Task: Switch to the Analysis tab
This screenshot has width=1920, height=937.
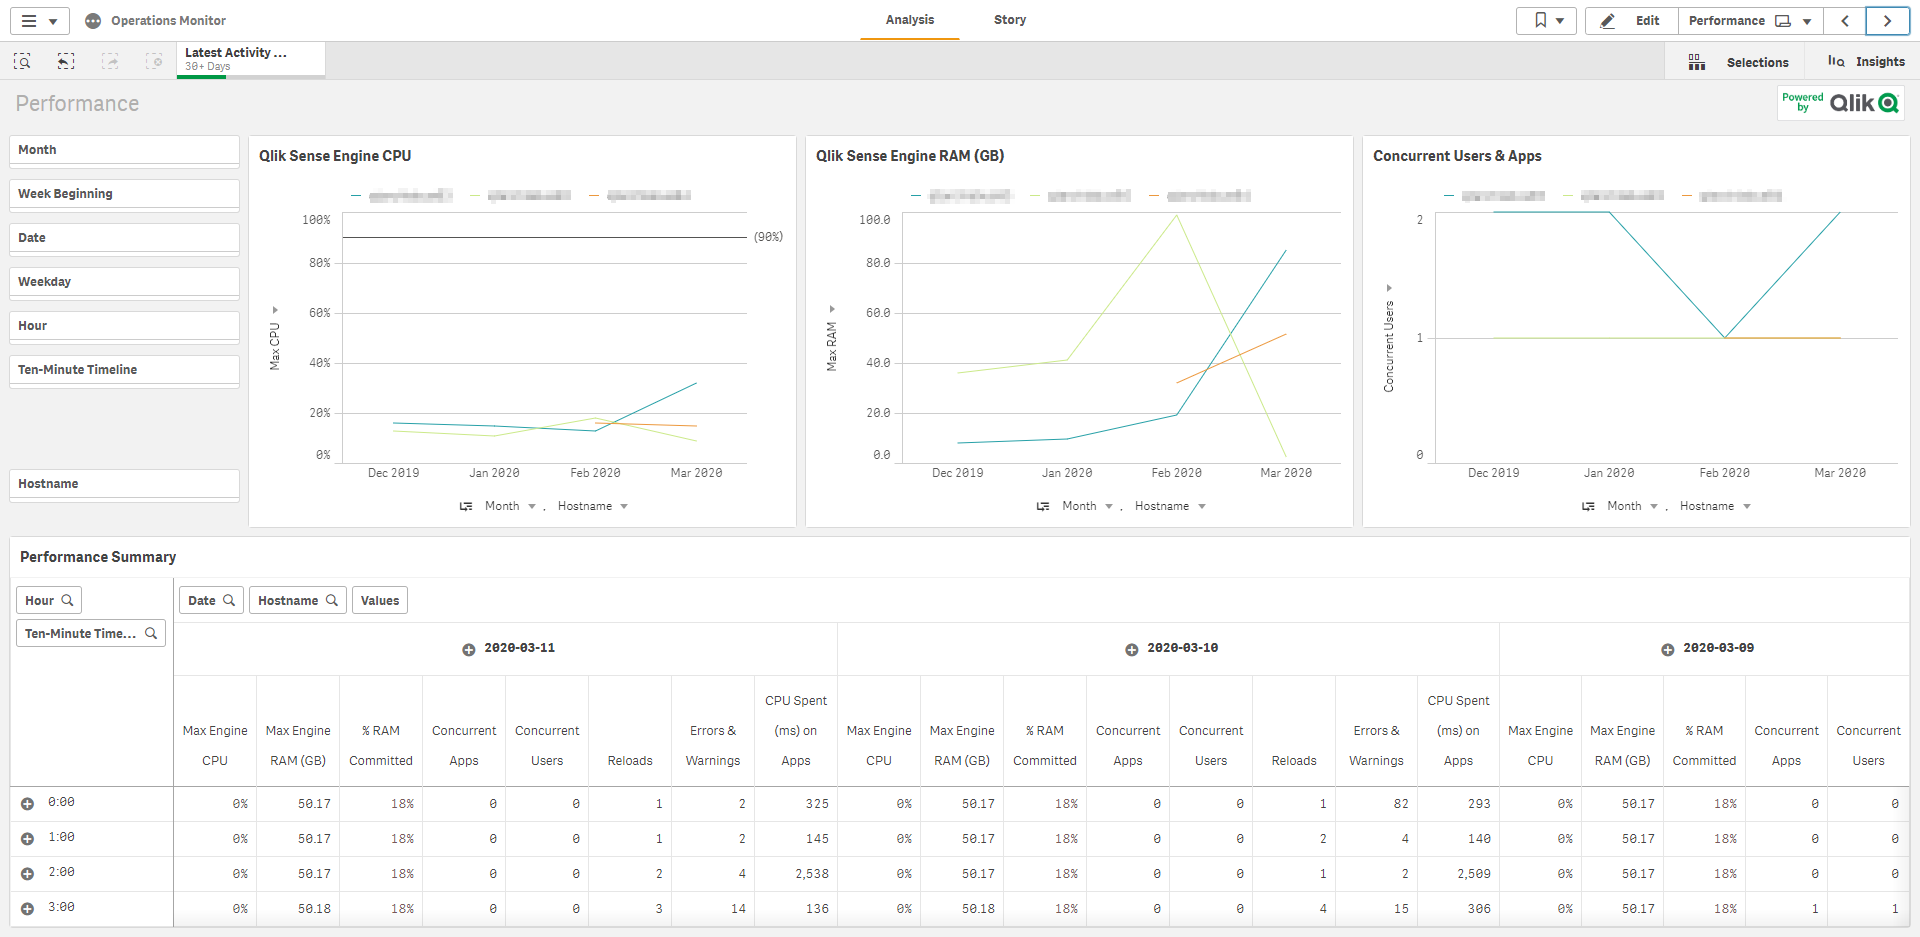Action: [909, 20]
